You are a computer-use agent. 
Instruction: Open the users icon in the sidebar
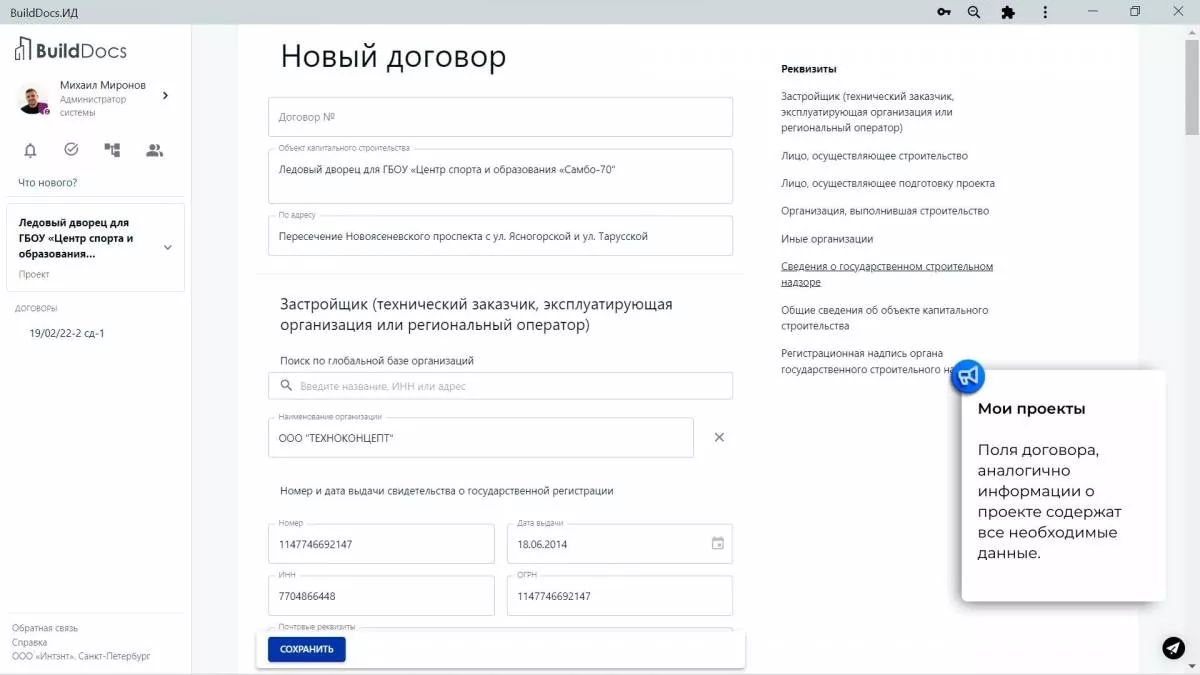click(x=153, y=149)
